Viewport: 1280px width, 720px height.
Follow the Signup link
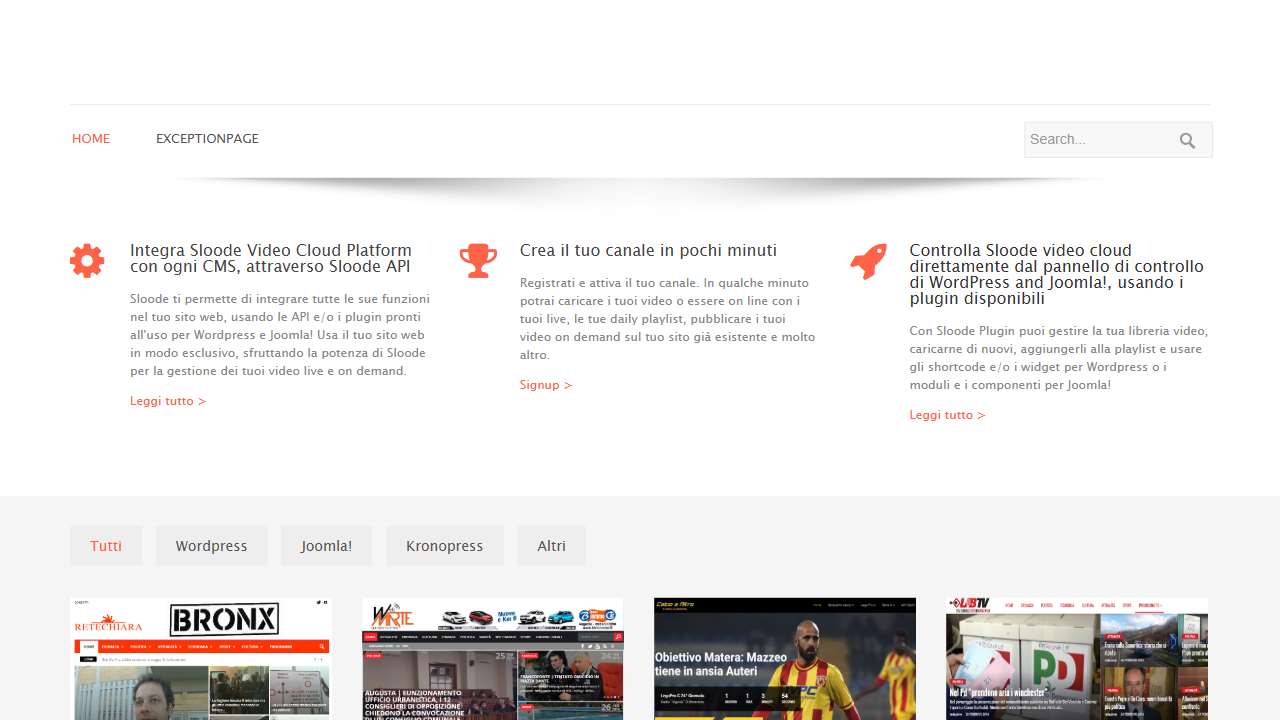pos(546,385)
